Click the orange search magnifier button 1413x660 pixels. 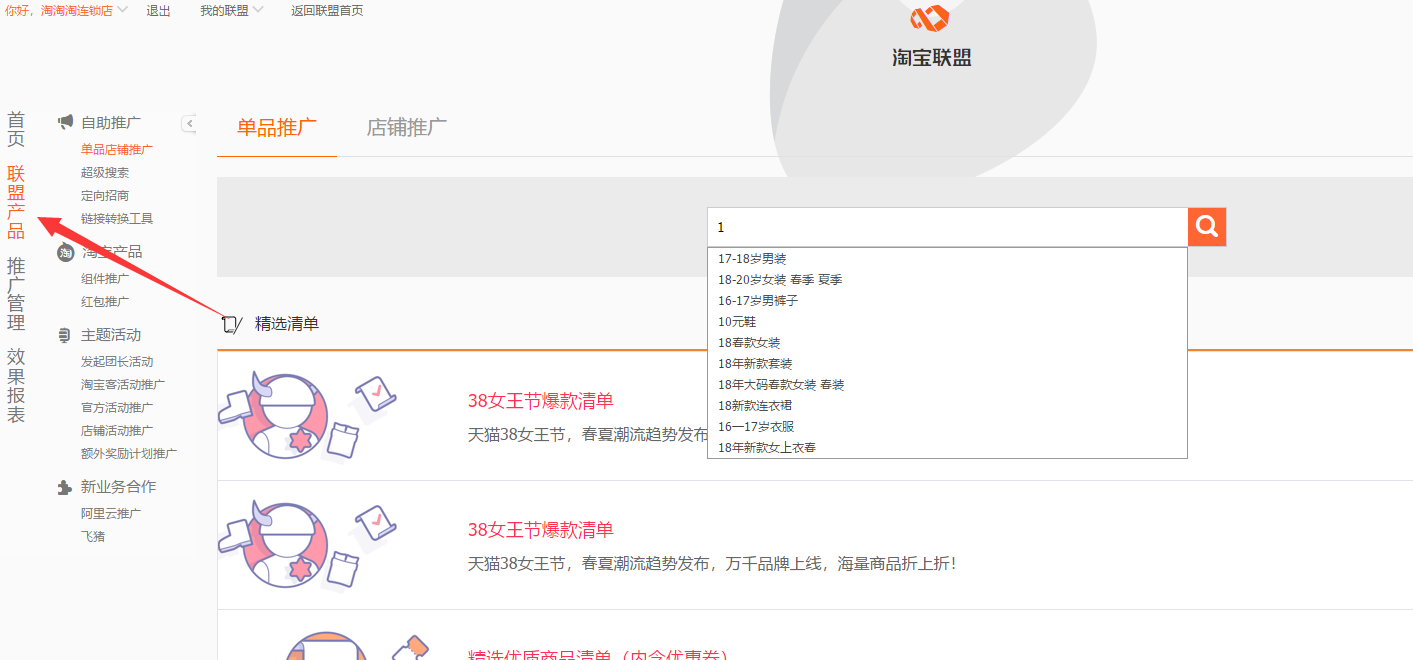point(1207,227)
